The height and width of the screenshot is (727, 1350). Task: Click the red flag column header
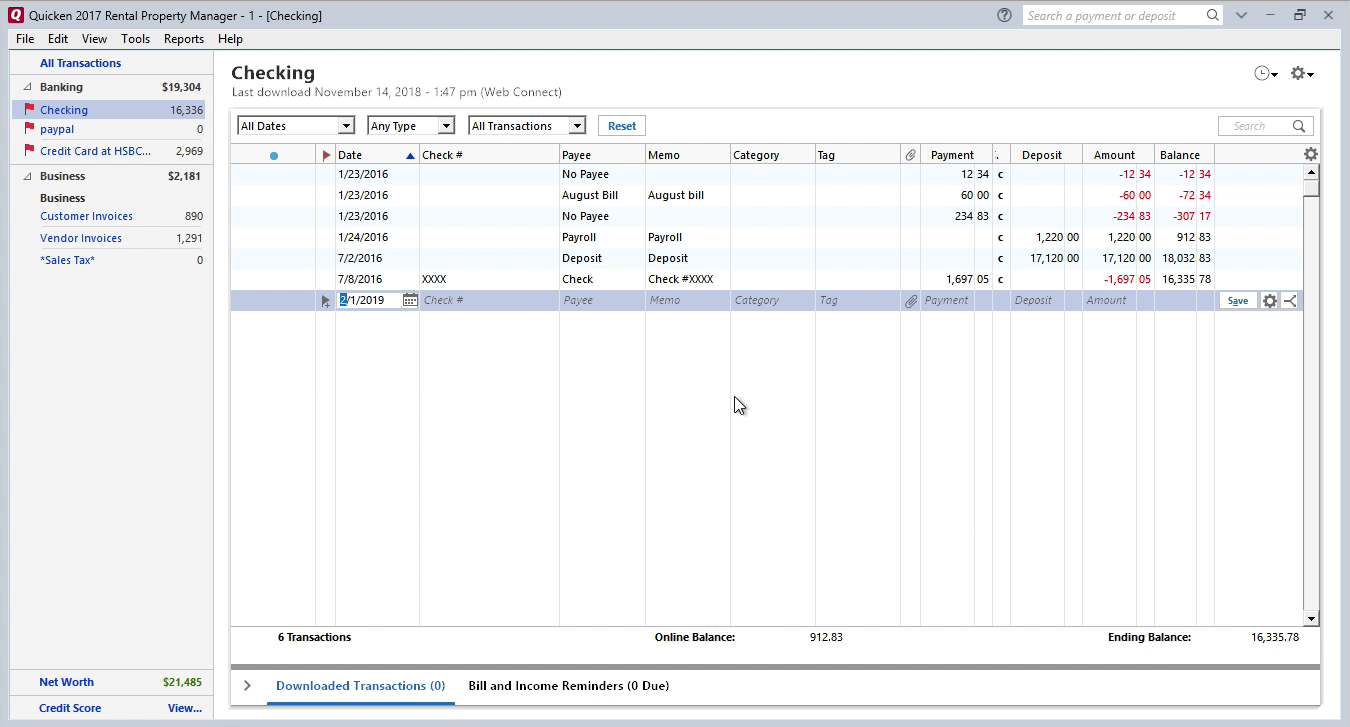coord(326,155)
